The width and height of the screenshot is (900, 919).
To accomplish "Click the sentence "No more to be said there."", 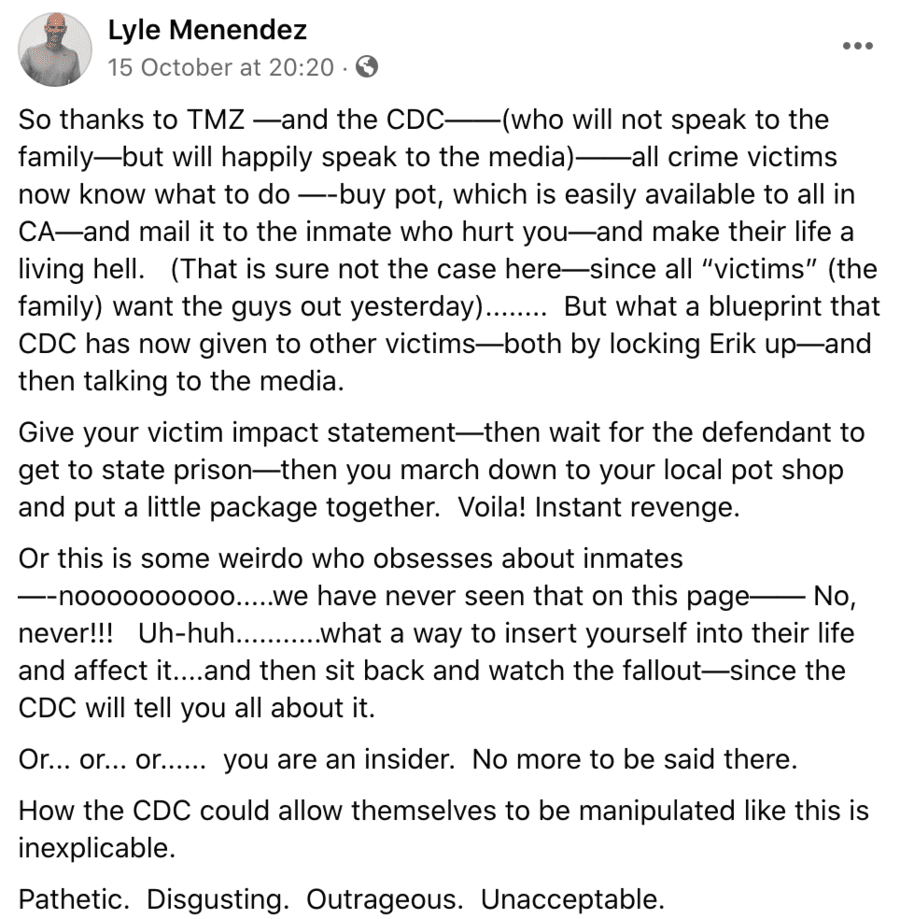I will (x=635, y=759).
